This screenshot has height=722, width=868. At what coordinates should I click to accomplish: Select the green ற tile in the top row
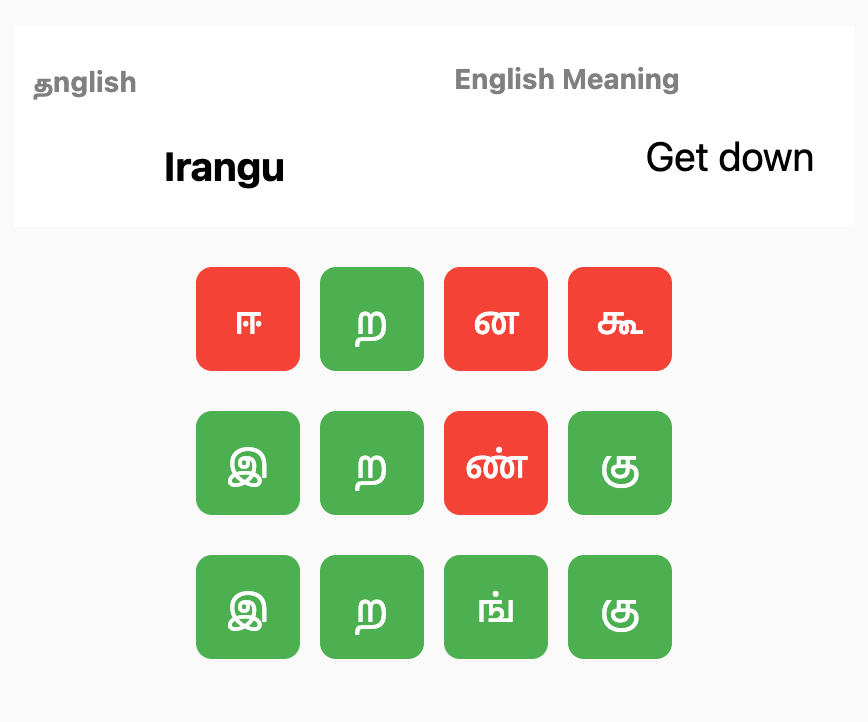coord(372,319)
